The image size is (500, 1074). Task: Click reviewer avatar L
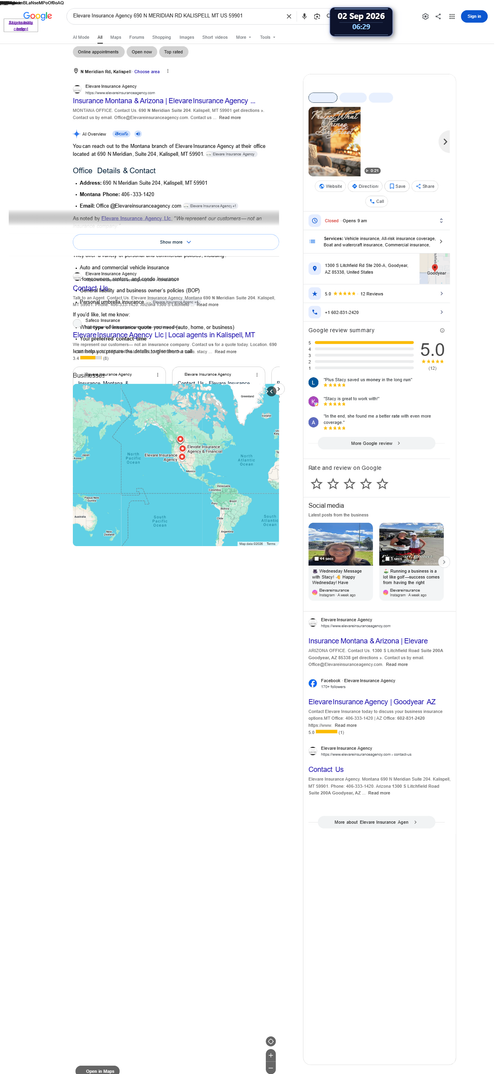click(x=314, y=382)
